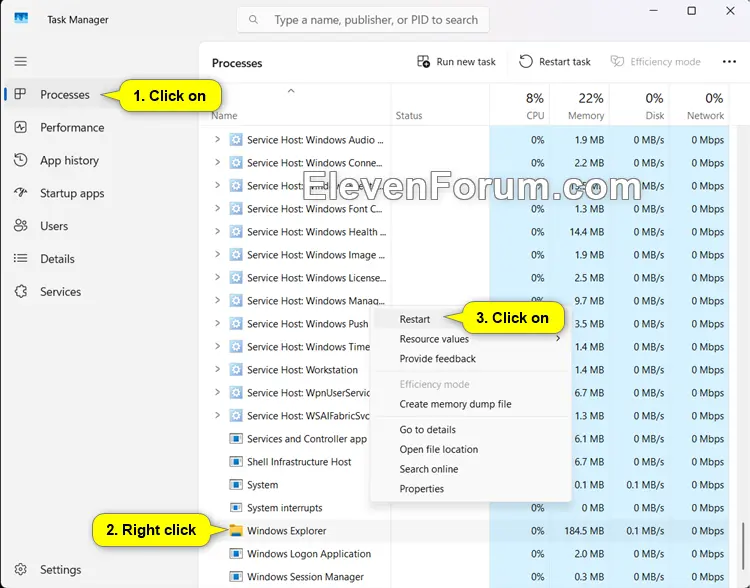Click the Restart task button label
The height and width of the screenshot is (588, 750).
pos(564,62)
